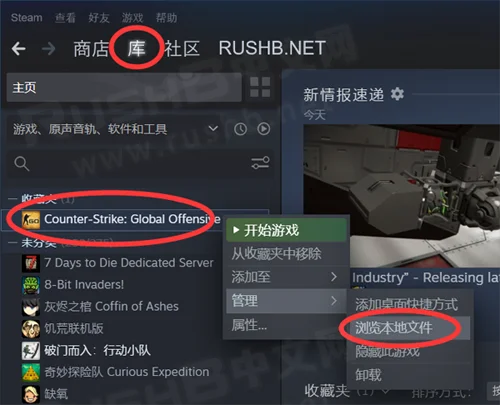
Task: Expand 游戏、原声音轨、软件和工具 filter dropdown
Action: click(213, 128)
